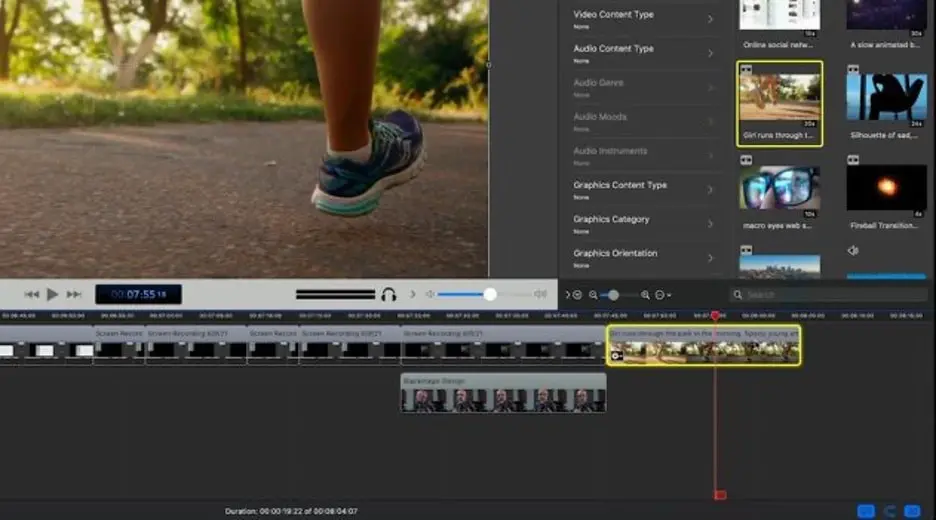Image resolution: width=936 pixels, height=520 pixels.
Task: Click the rewind playback button
Action: coord(32,294)
